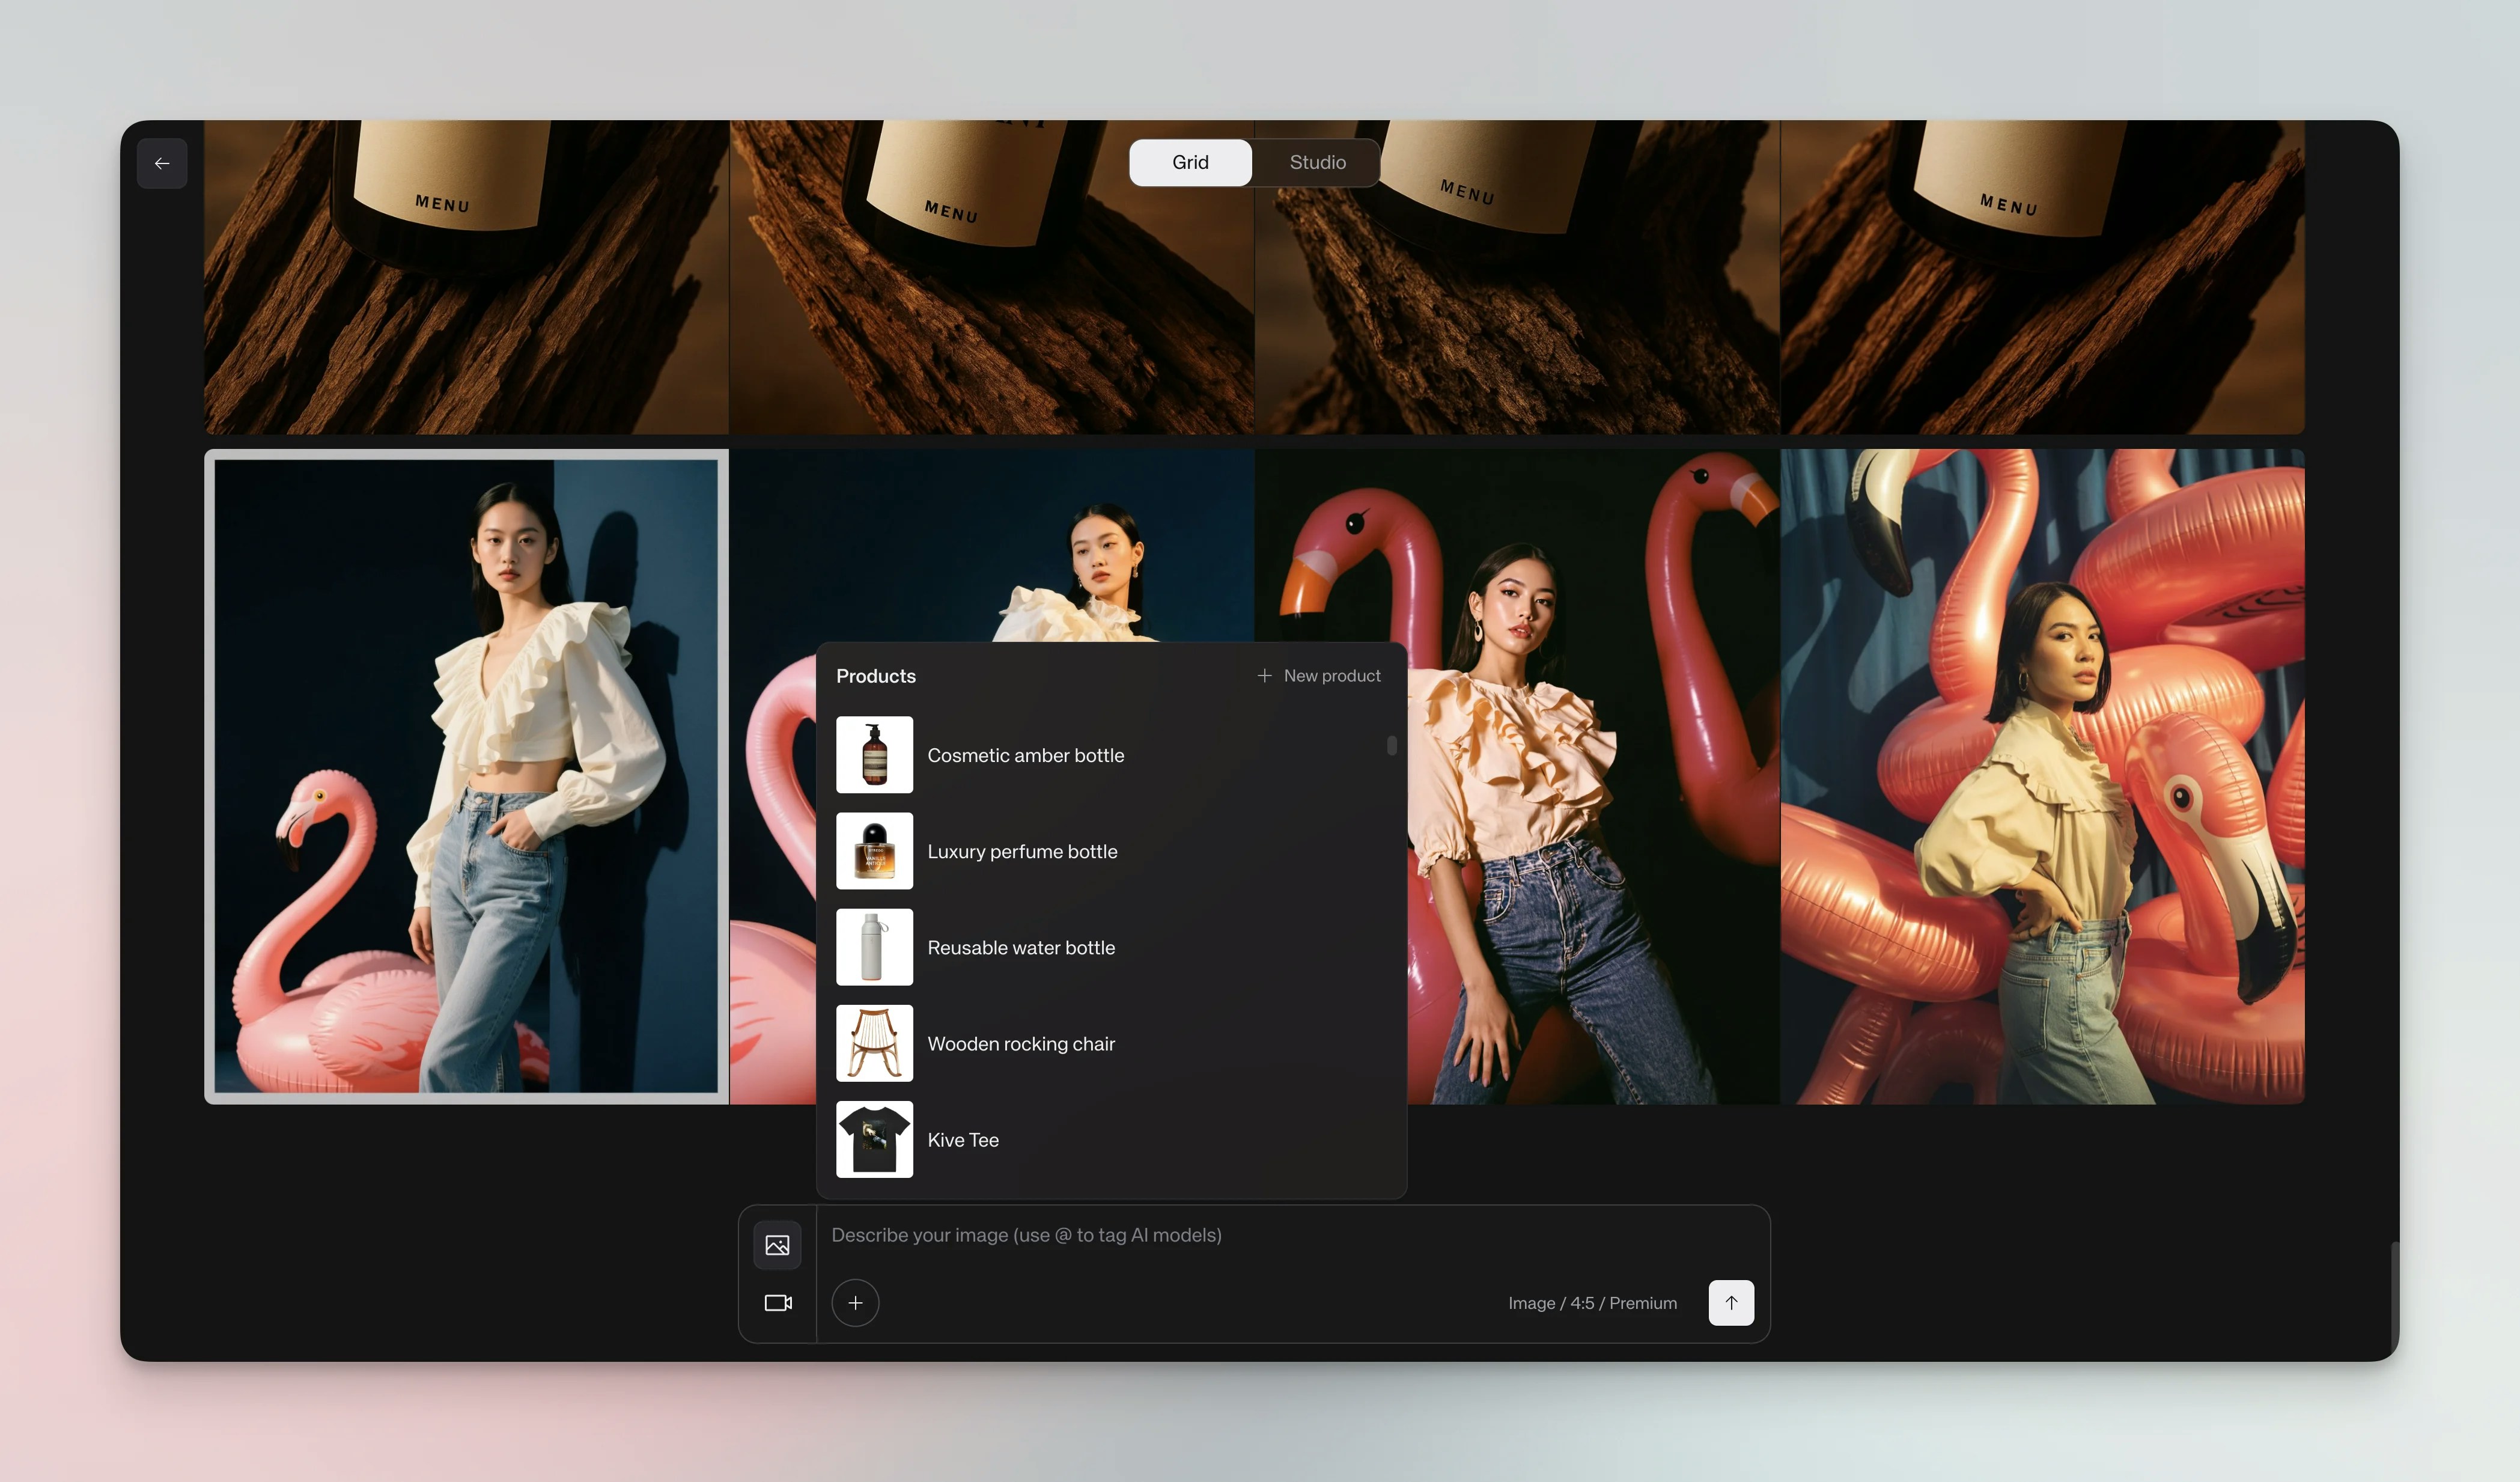
Task: Choose Reusable water bottle product
Action: point(1020,947)
